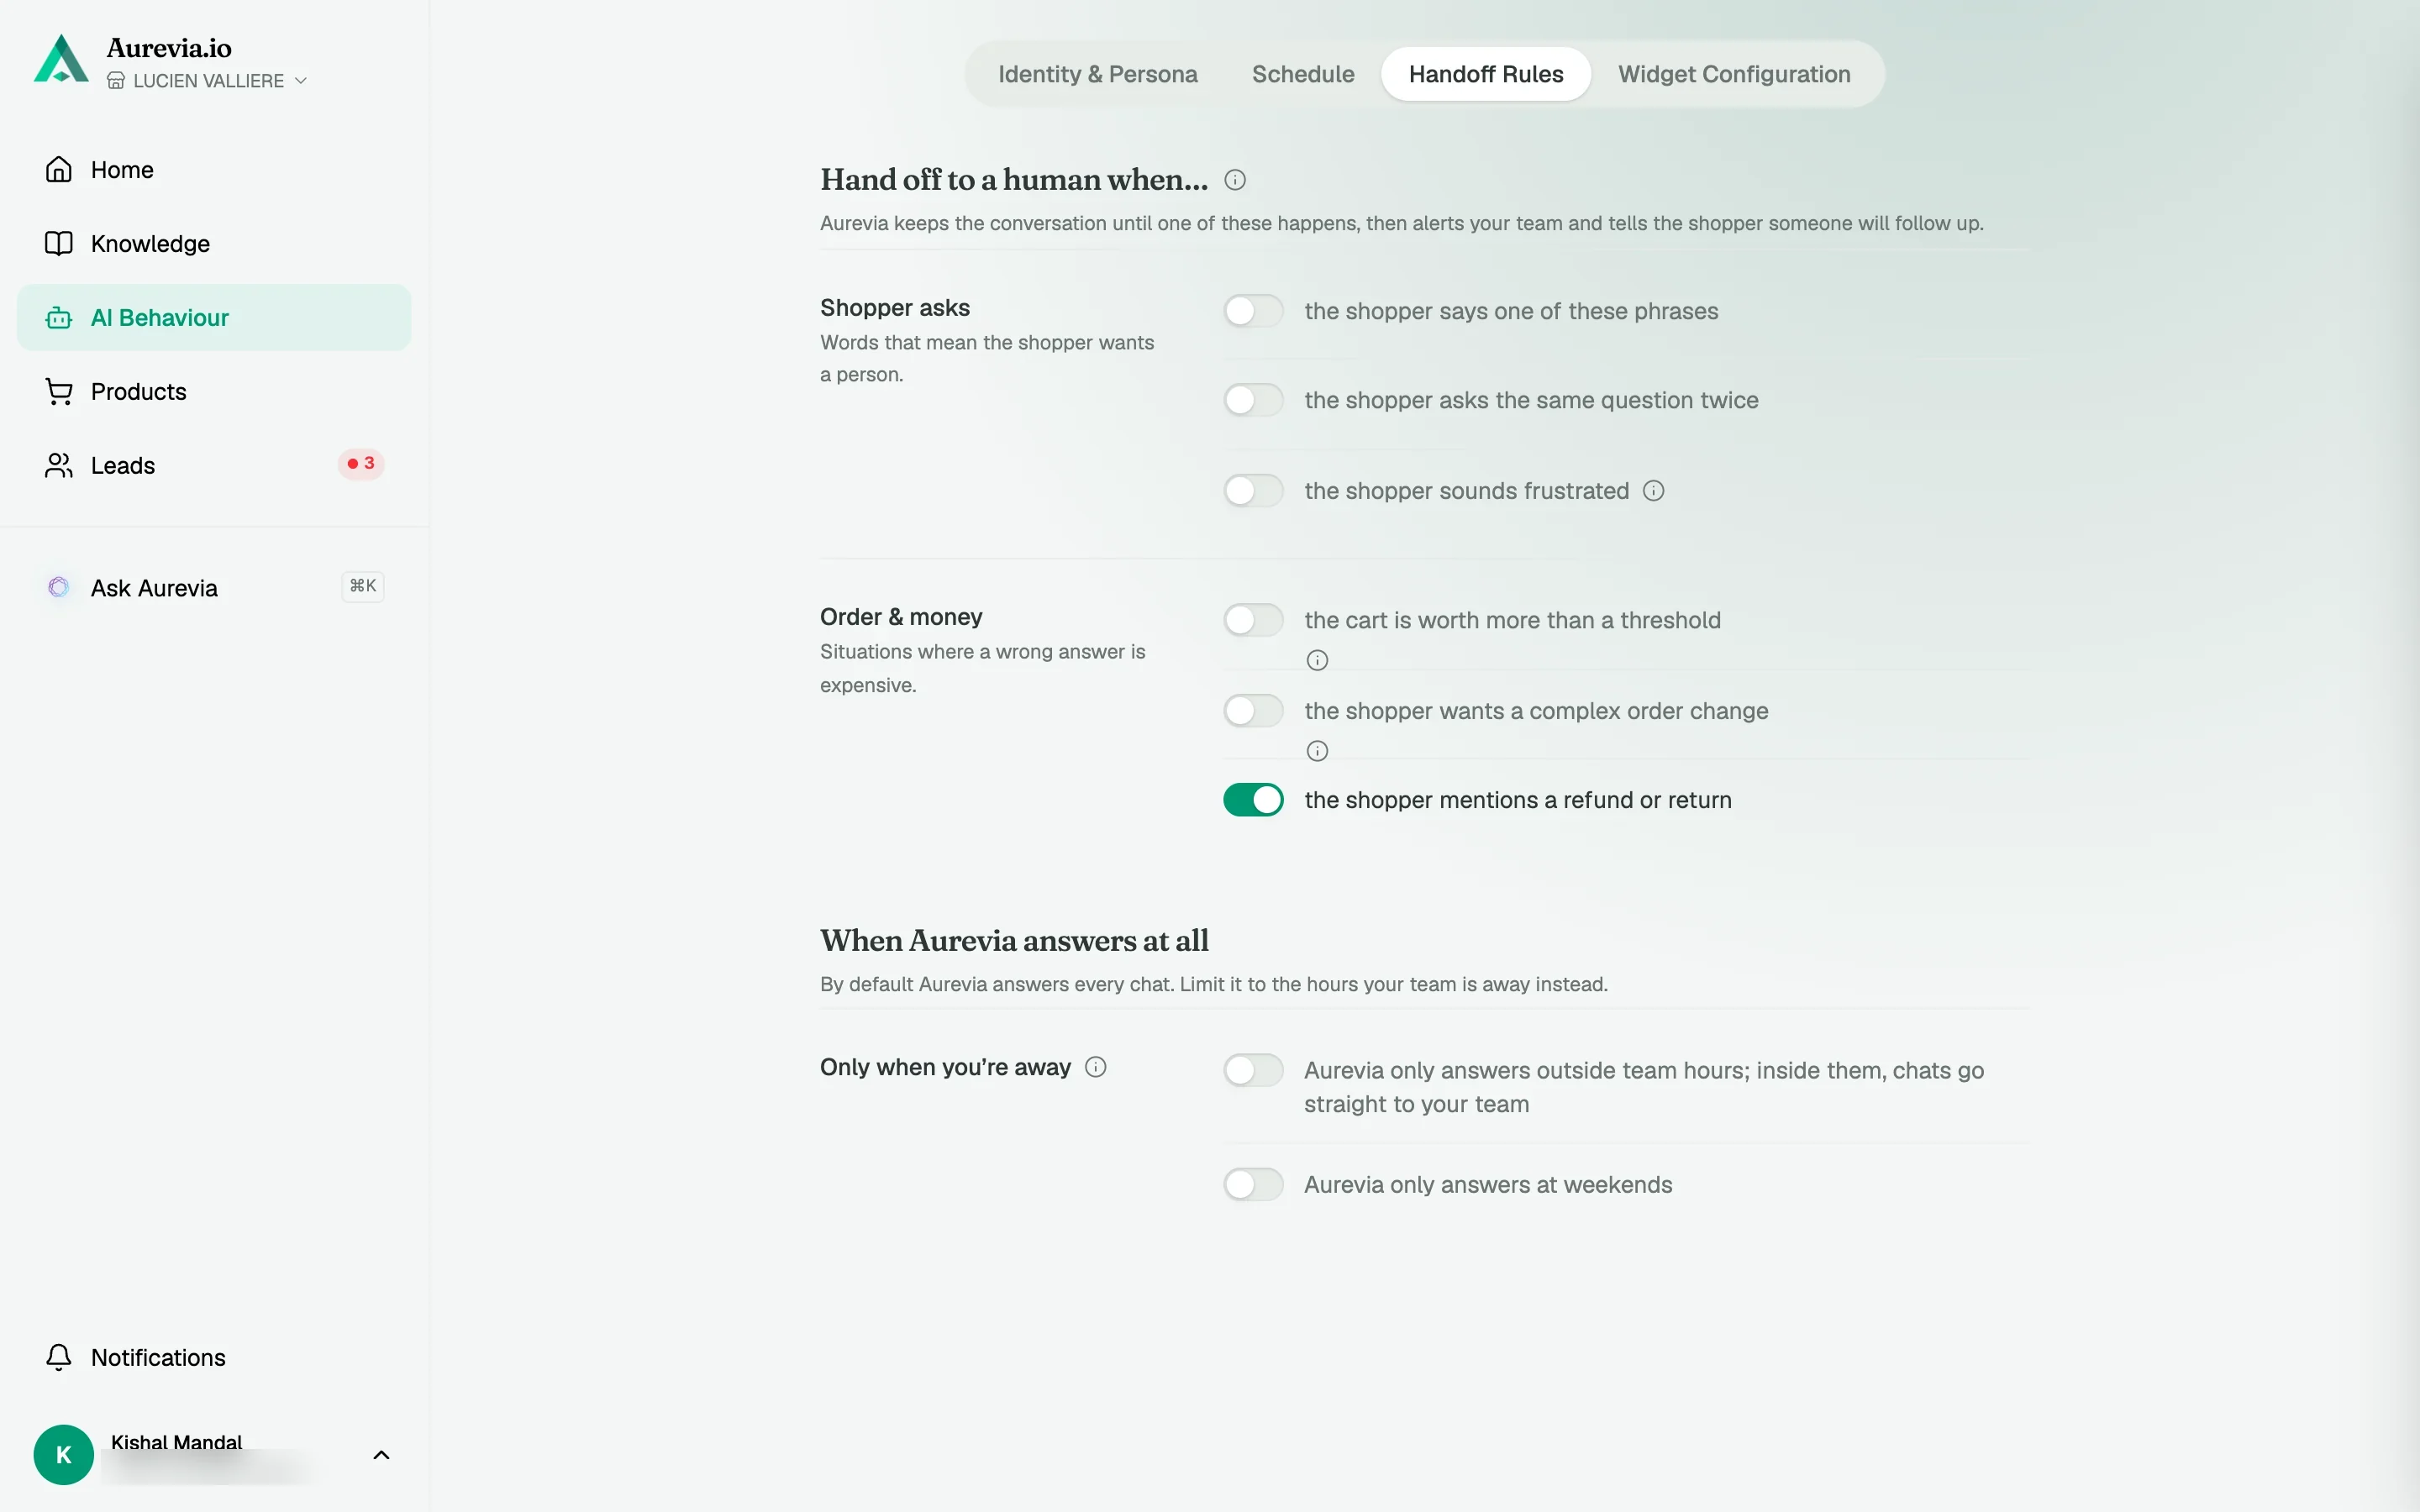Open the Identity & Persona tab
The height and width of the screenshot is (1512, 2420).
pos(1098,74)
